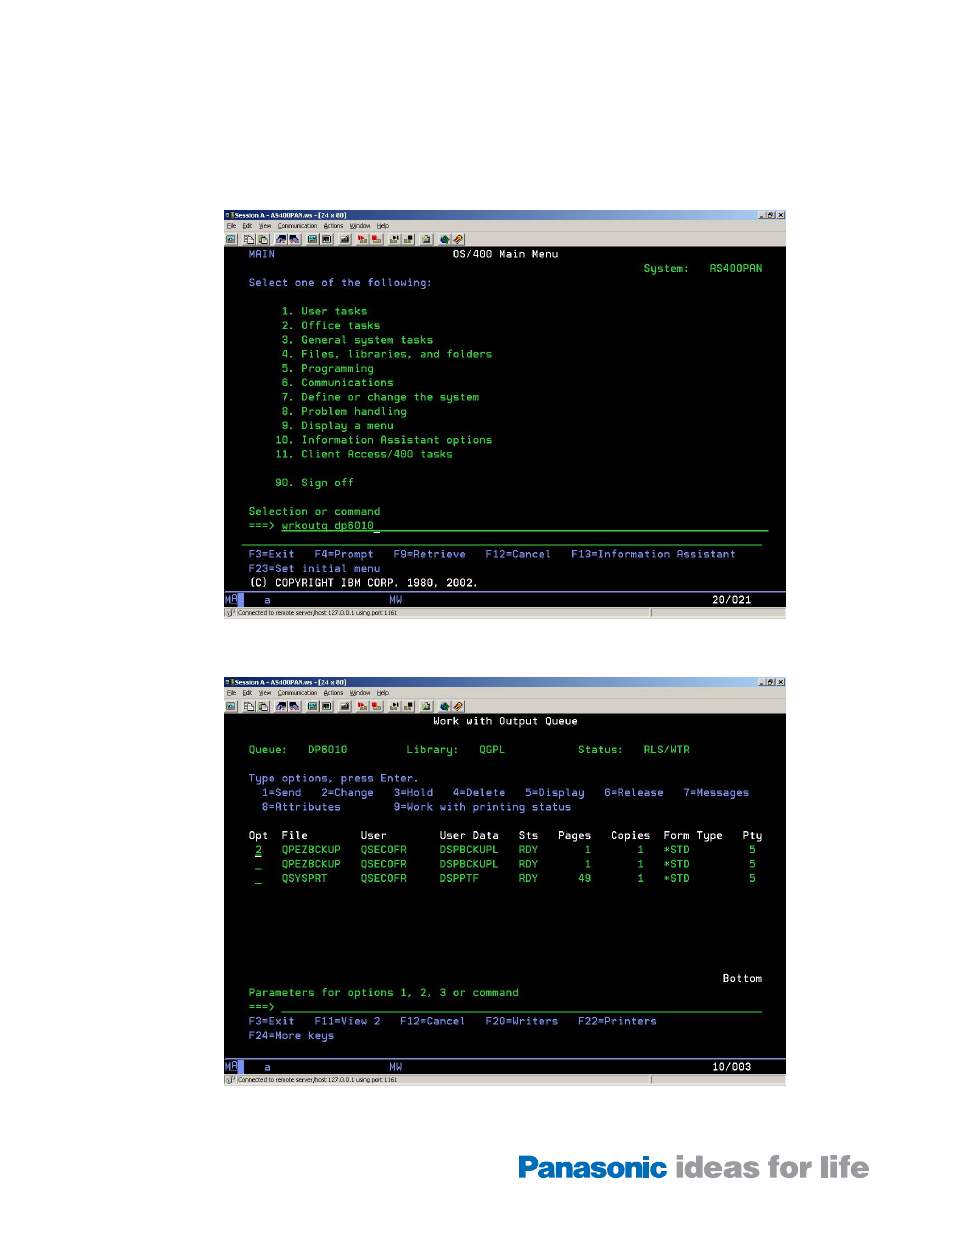Open keyboard Map icon in Main Menu session toolbar

[344, 239]
